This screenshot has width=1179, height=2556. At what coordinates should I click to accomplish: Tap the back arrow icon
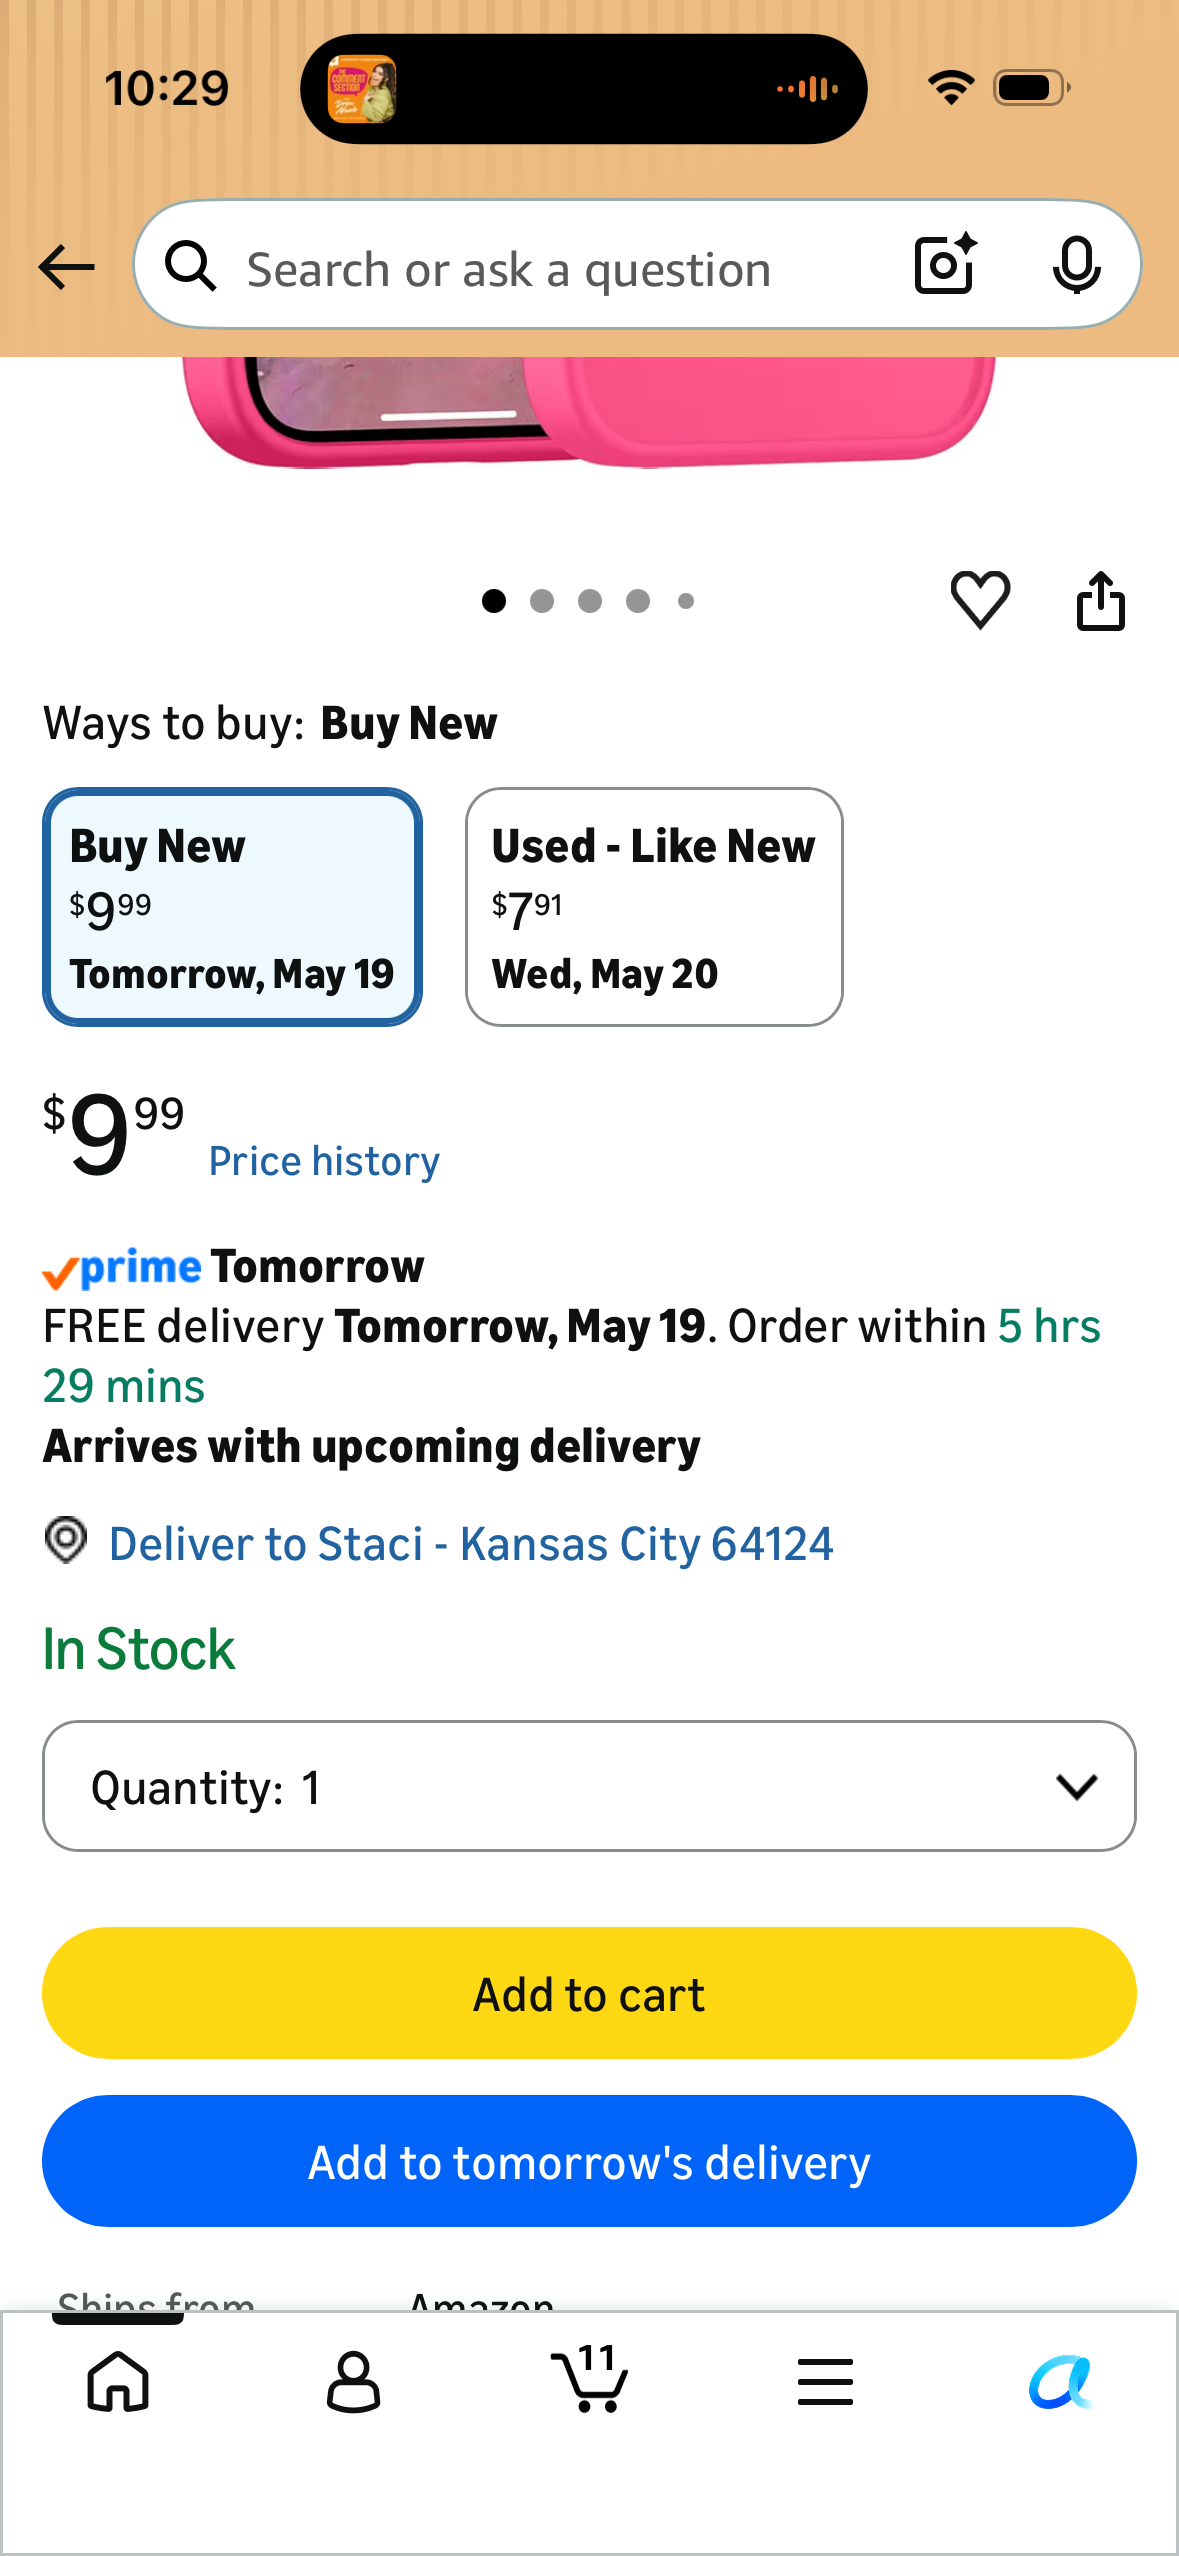pos(66,268)
